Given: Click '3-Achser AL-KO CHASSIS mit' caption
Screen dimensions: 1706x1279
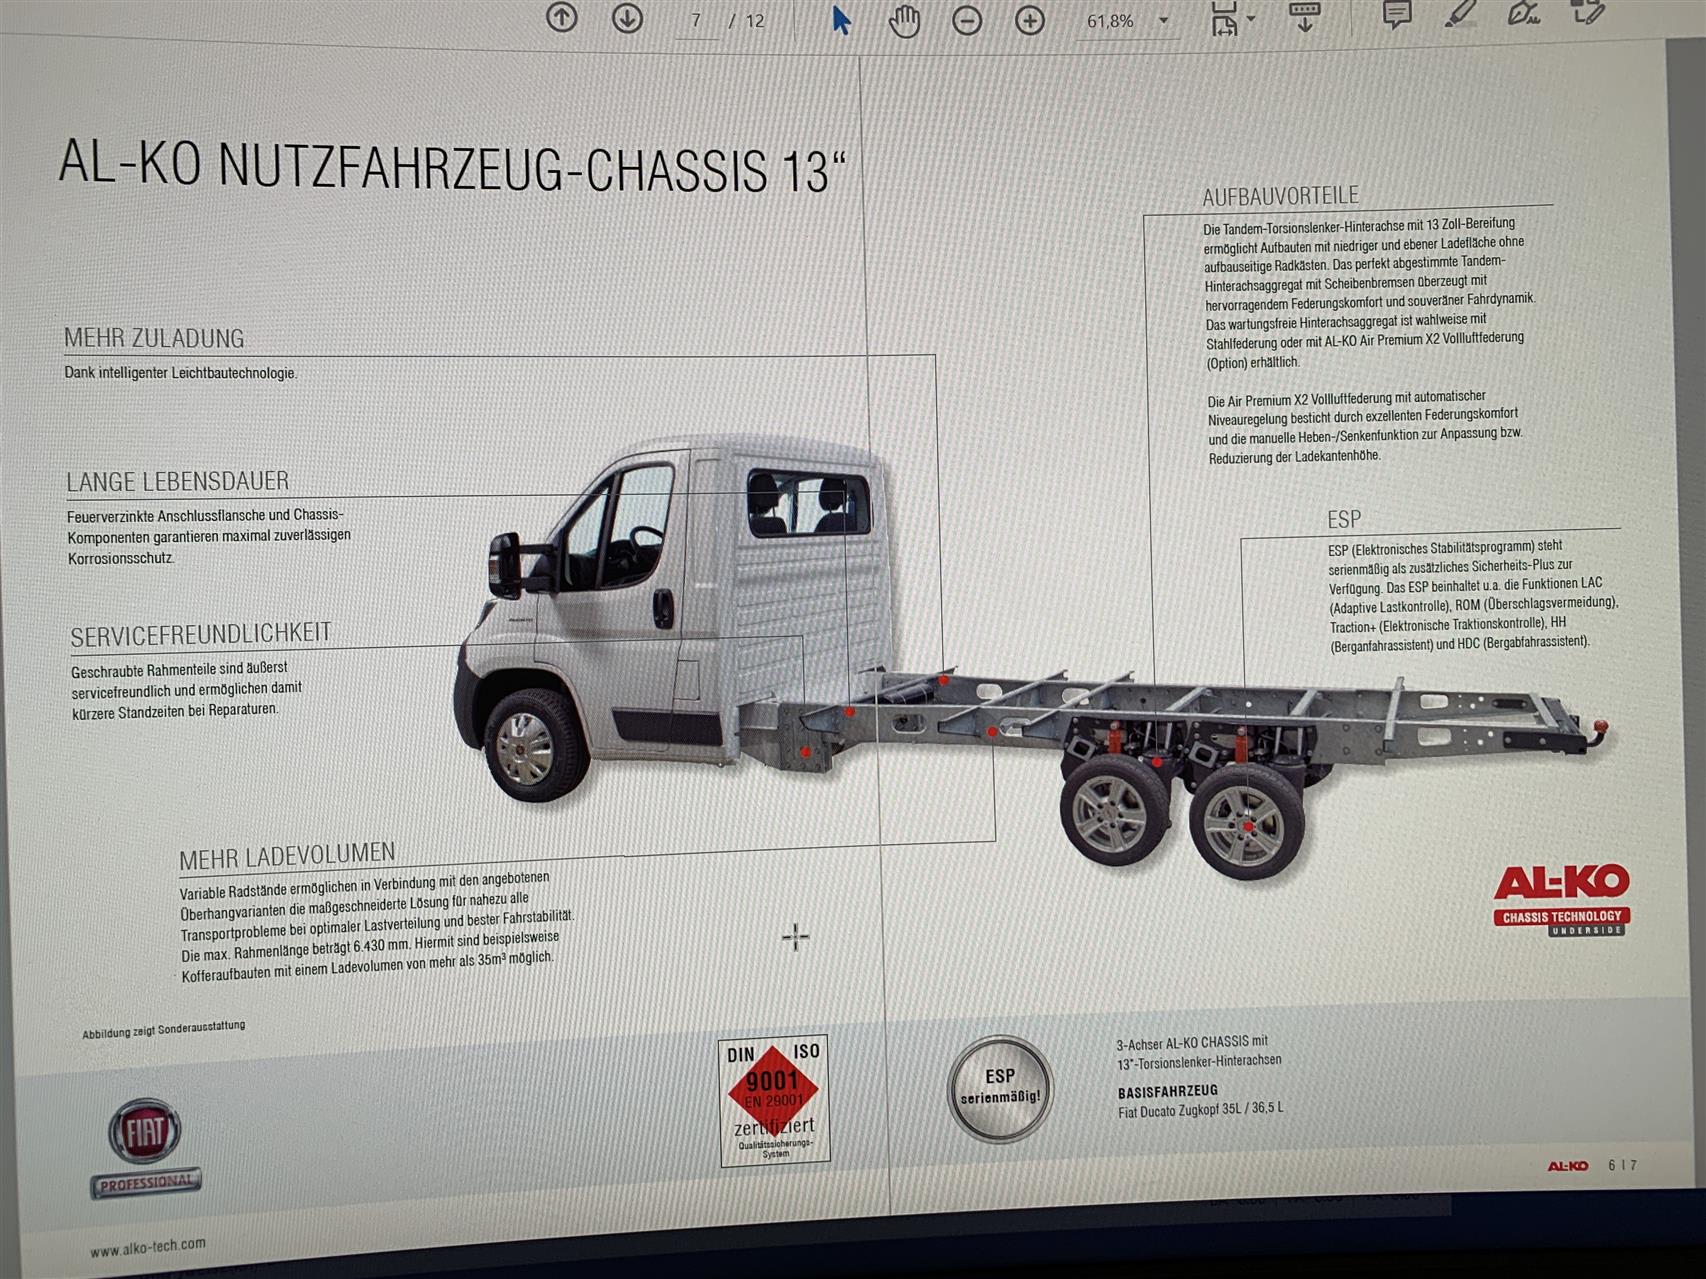Looking at the screenshot, I should click(1191, 1043).
